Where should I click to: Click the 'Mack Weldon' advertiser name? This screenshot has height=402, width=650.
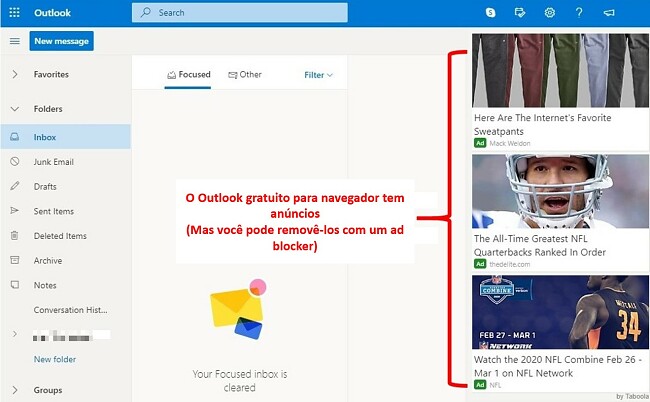[509, 143]
